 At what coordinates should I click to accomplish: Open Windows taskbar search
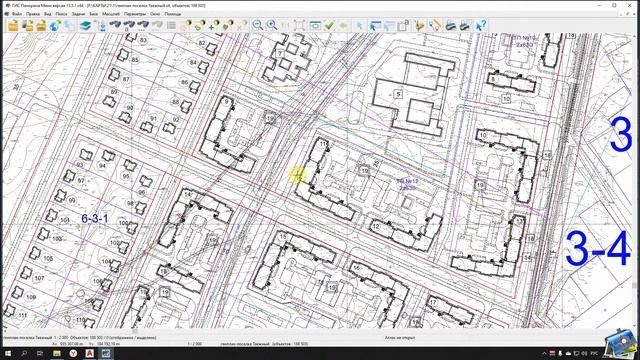coord(24,353)
